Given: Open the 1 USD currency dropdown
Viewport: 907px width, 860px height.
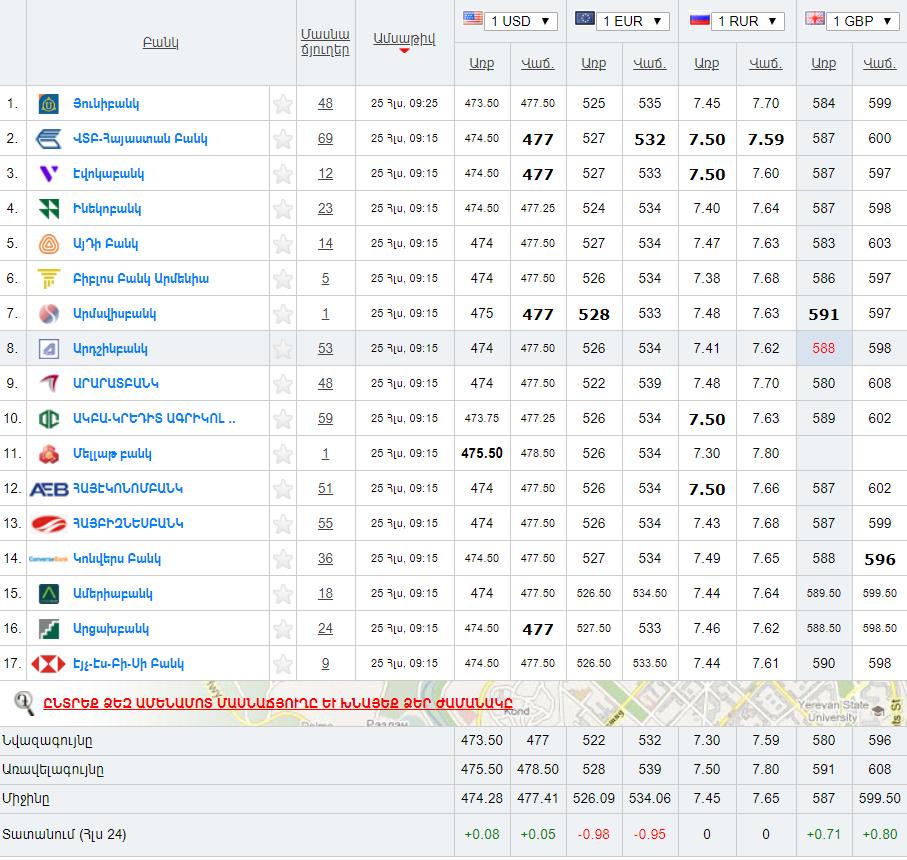Looking at the screenshot, I should click(x=510, y=20).
